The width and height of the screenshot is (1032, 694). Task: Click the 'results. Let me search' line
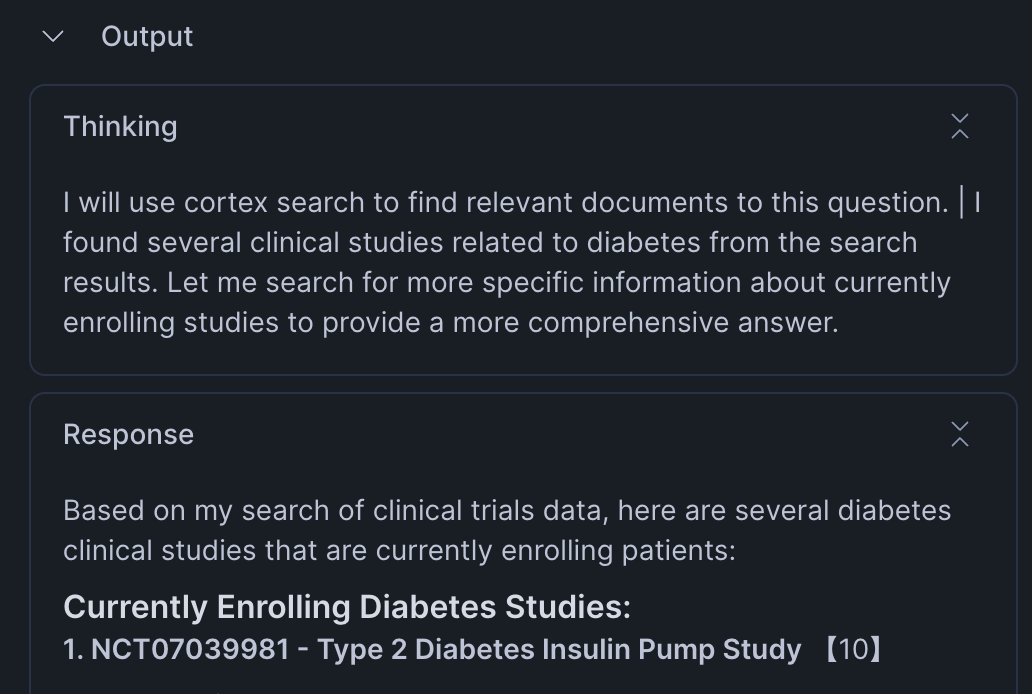[x=506, y=283]
